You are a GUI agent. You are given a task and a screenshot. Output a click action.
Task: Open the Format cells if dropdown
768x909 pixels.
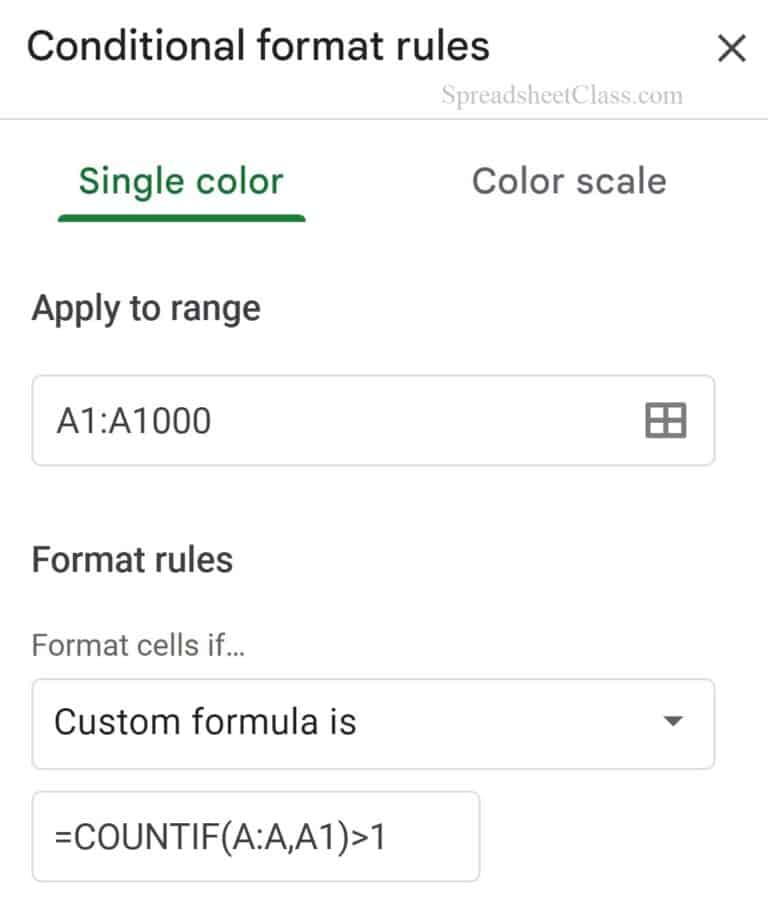click(x=373, y=723)
